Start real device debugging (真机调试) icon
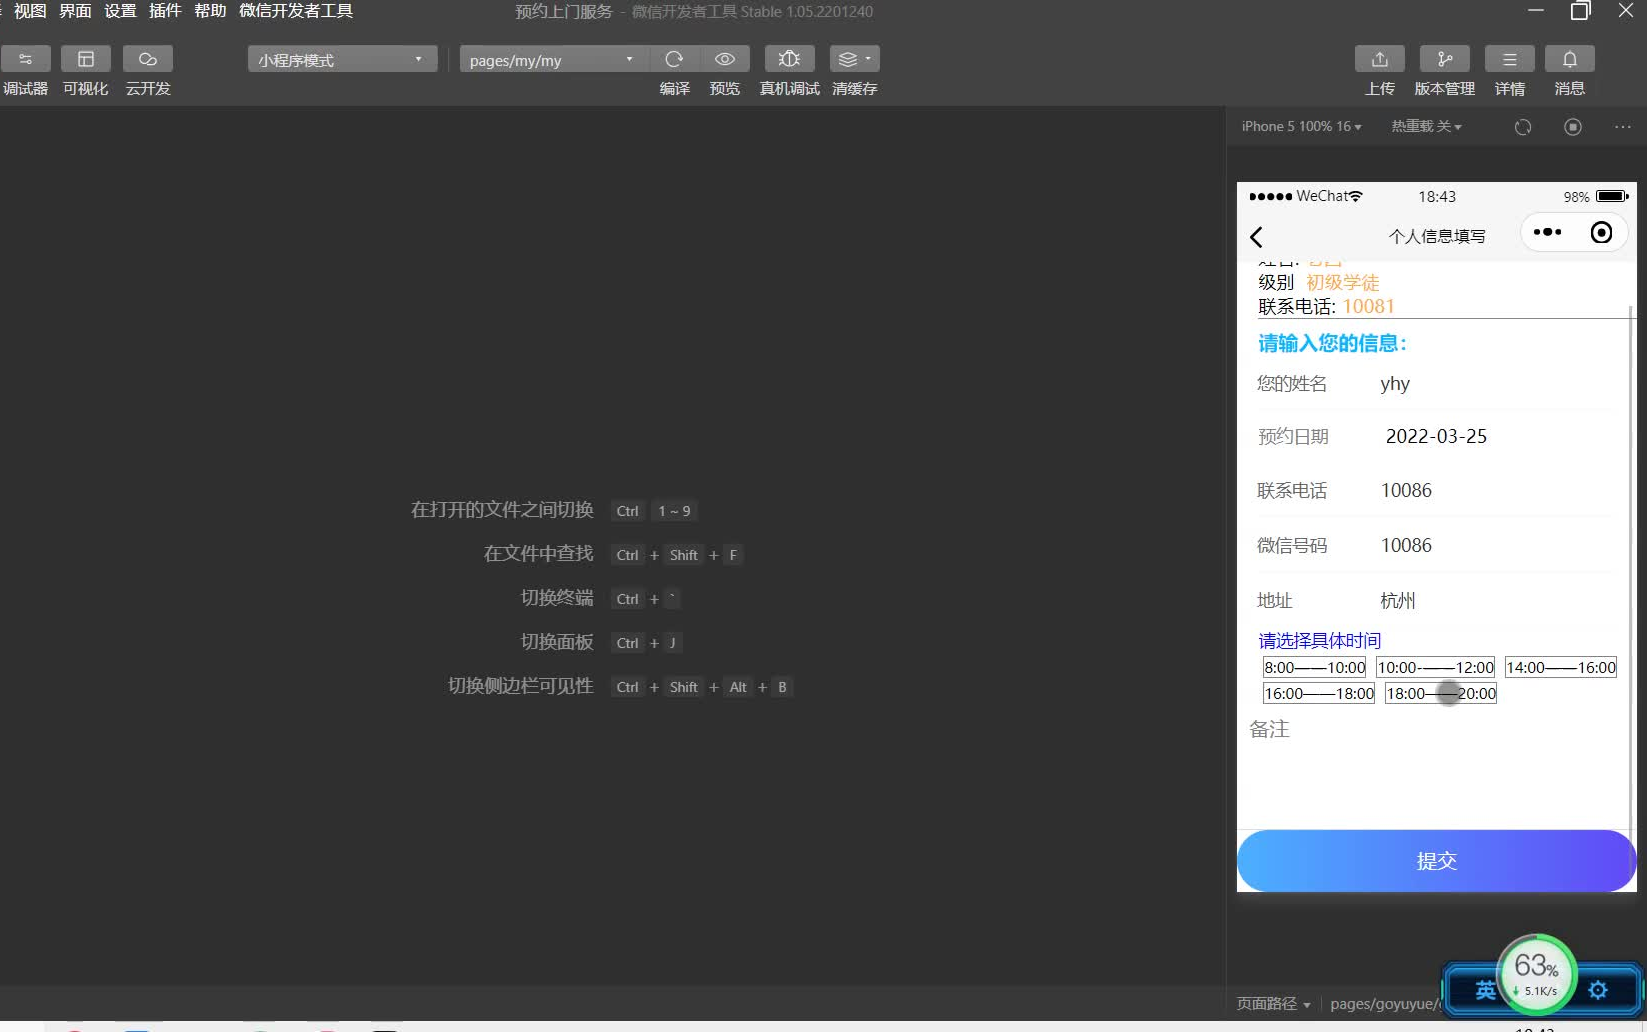This screenshot has height=1032, width=1647. pyautogui.click(x=789, y=59)
